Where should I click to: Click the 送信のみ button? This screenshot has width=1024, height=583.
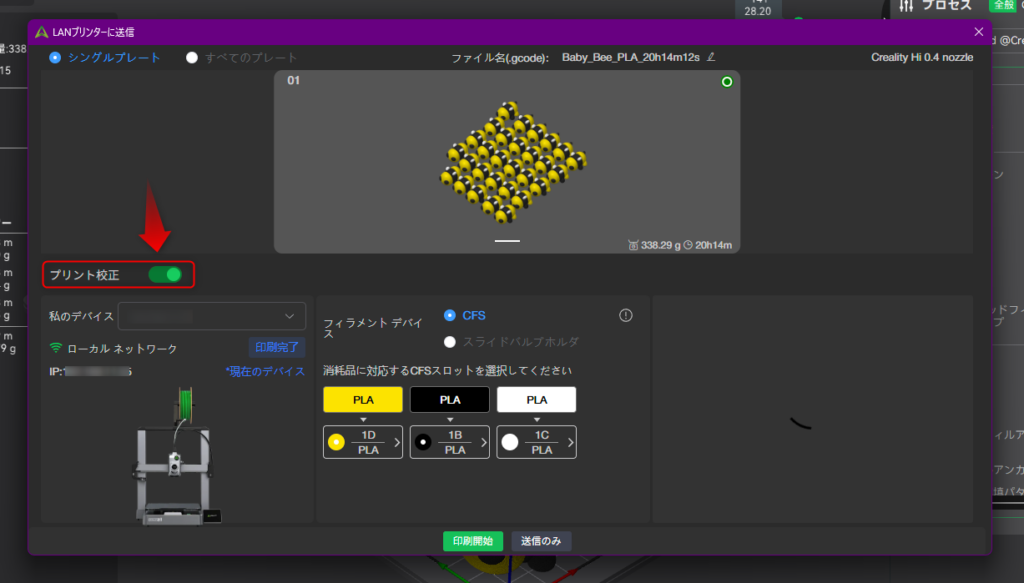pos(541,541)
